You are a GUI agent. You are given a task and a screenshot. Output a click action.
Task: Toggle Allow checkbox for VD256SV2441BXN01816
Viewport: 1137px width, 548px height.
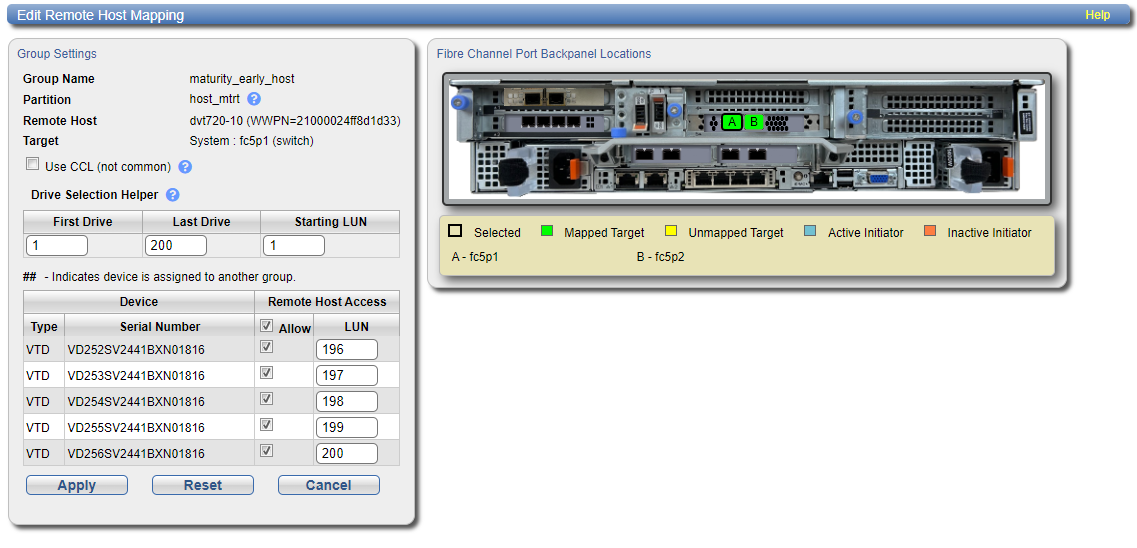pos(266,451)
